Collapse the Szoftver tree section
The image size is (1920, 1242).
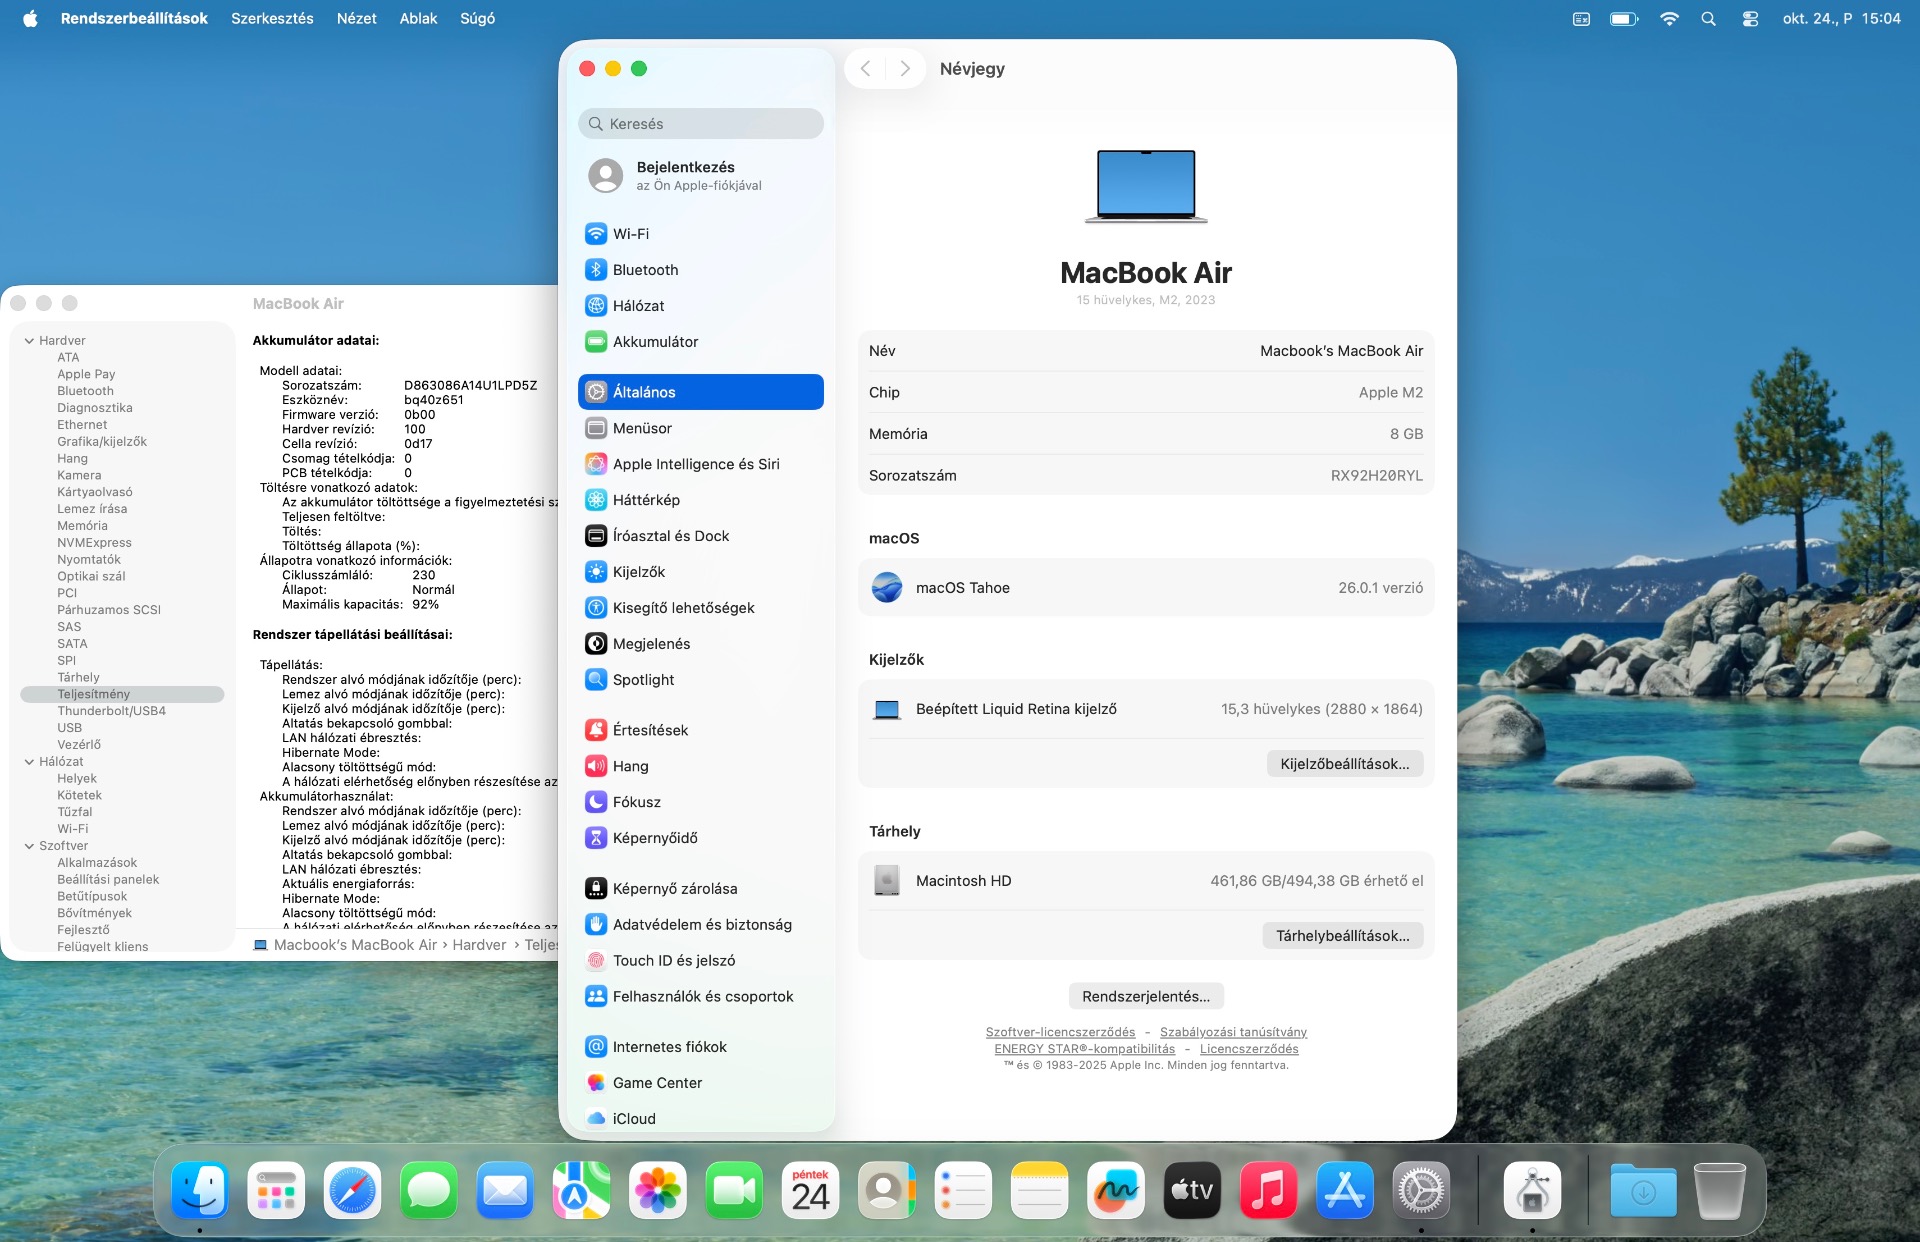[30, 846]
